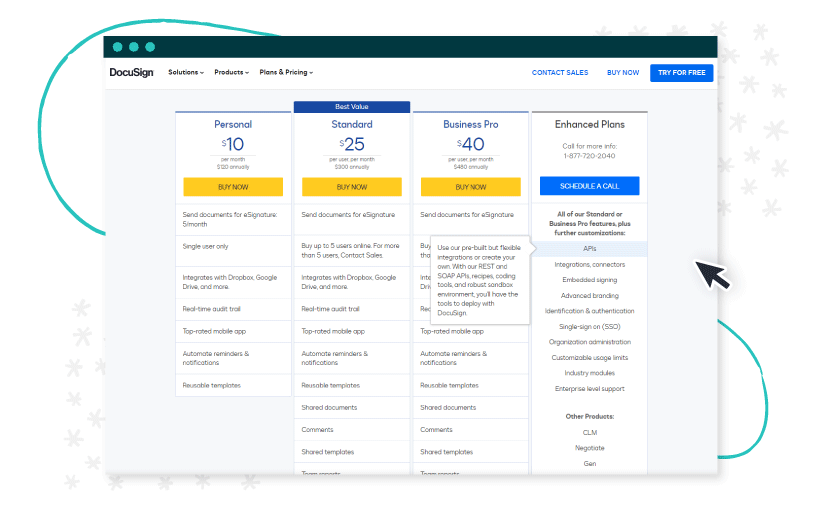Image resolution: width=820 pixels, height=522 pixels.
Task: Click Standard Buy up to 5 users row
Action: coord(351,251)
